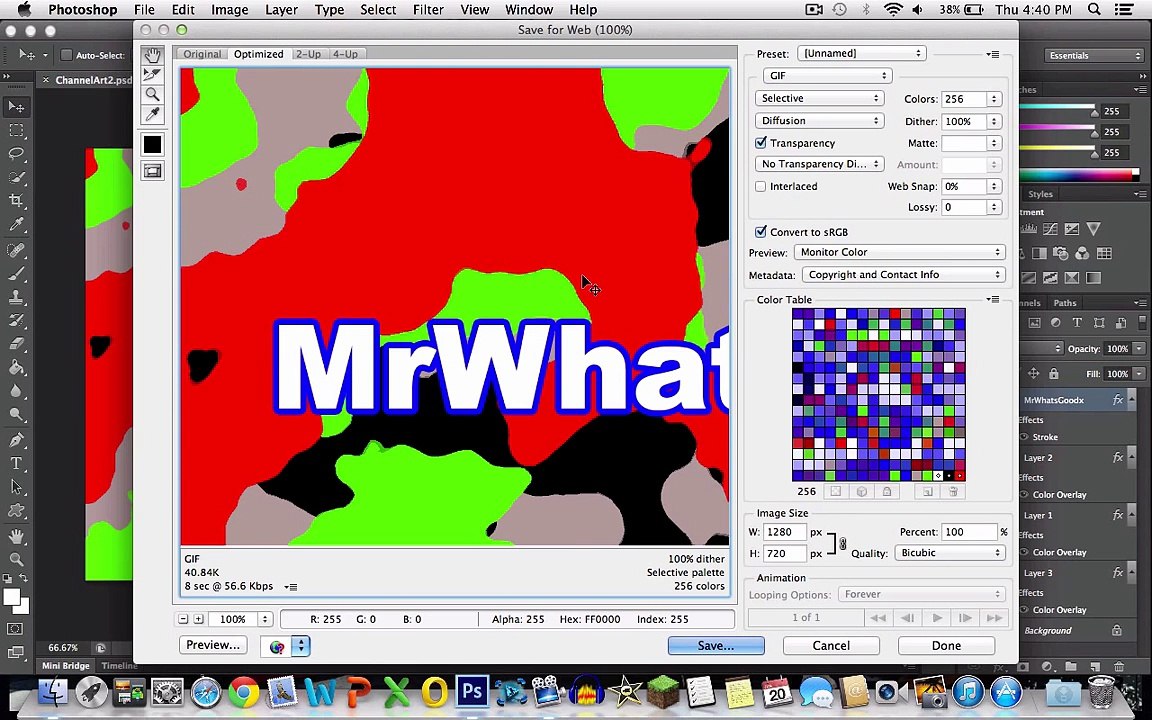Click the animation play button

click(937, 618)
